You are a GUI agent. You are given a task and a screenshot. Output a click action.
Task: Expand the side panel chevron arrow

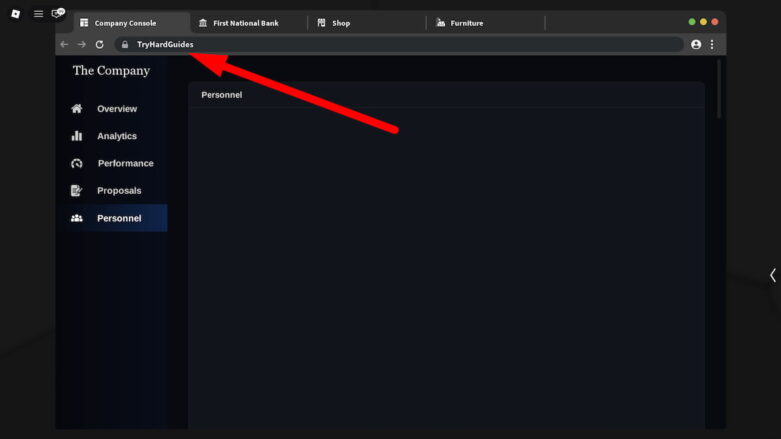(x=773, y=275)
